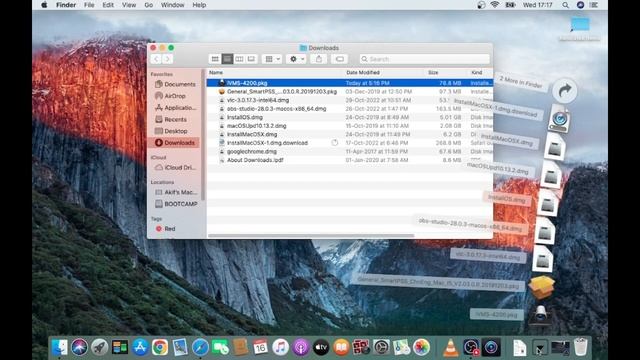640x360 pixels.
Task: Open the View menu
Action: (x=129, y=5)
